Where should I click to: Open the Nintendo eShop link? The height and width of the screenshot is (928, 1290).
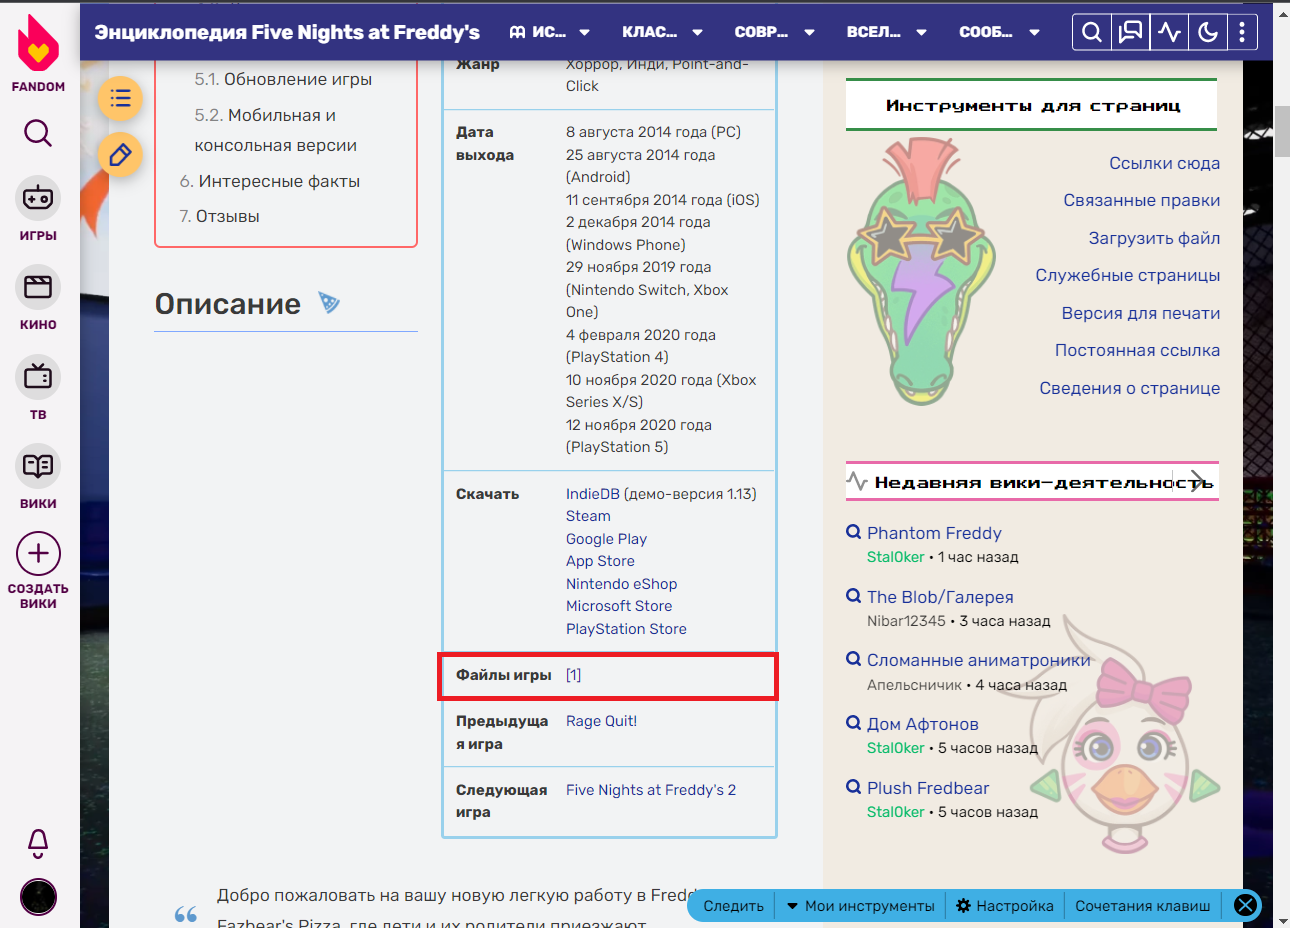click(621, 584)
